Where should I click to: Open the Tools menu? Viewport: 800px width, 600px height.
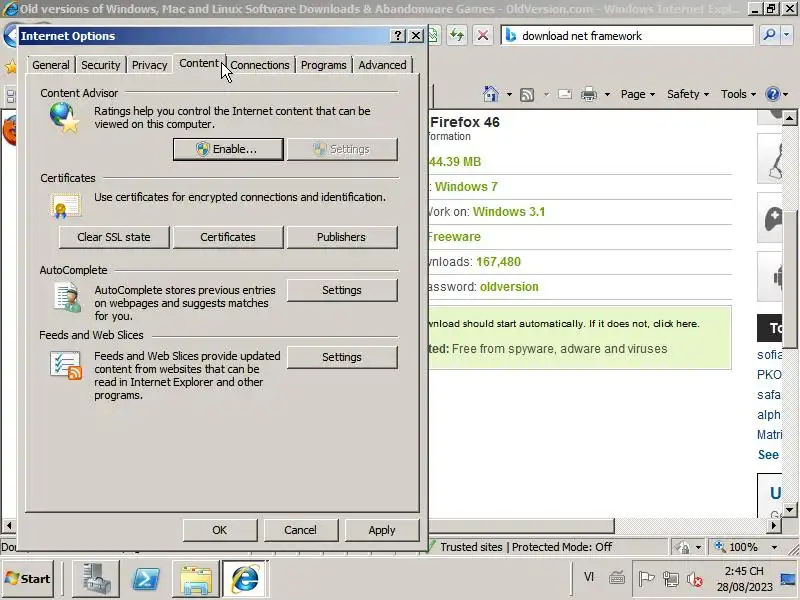pos(738,94)
